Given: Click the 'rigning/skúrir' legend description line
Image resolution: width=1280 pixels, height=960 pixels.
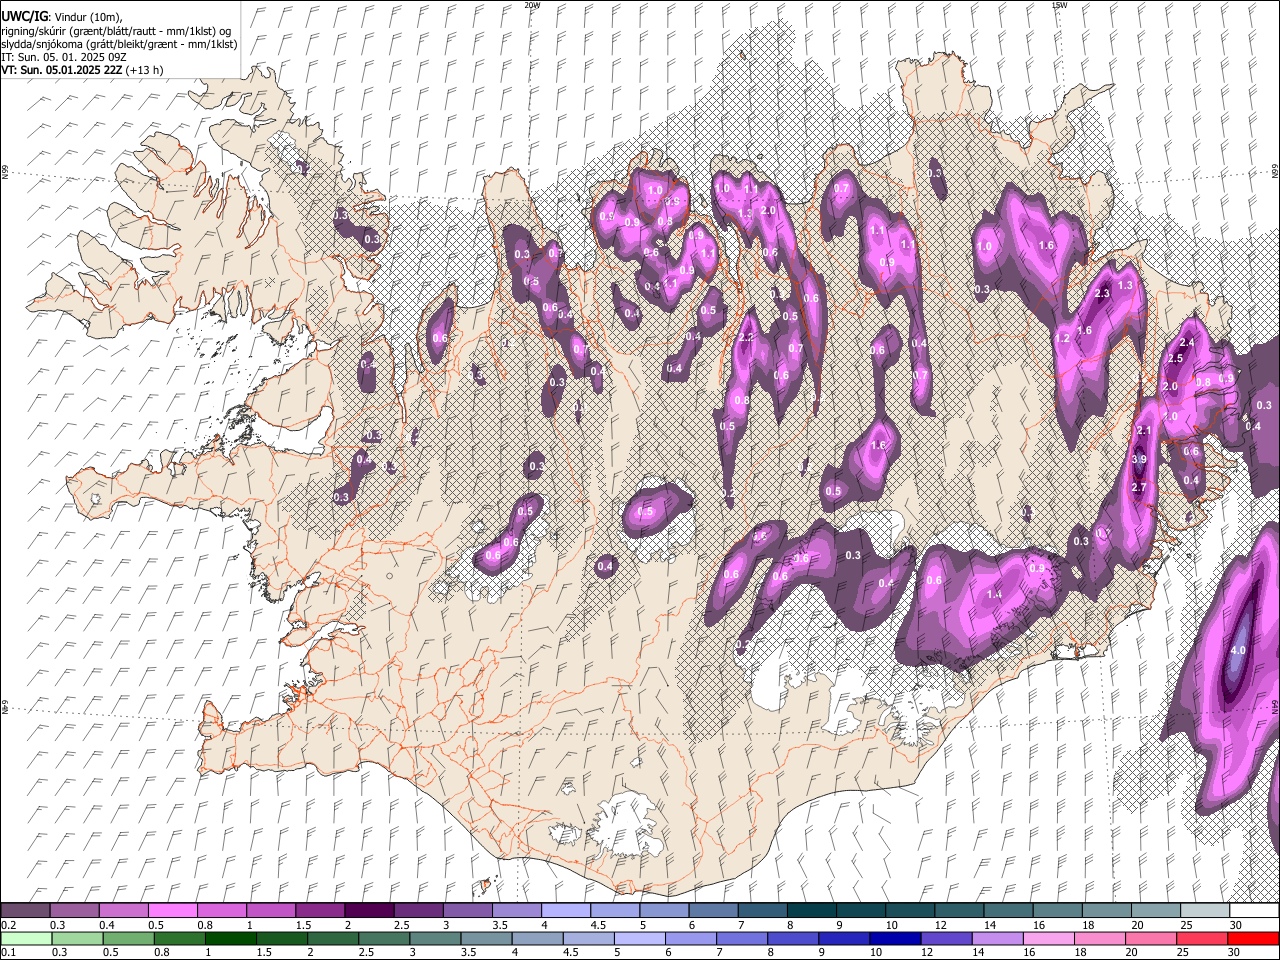Looking at the screenshot, I should tap(116, 31).
